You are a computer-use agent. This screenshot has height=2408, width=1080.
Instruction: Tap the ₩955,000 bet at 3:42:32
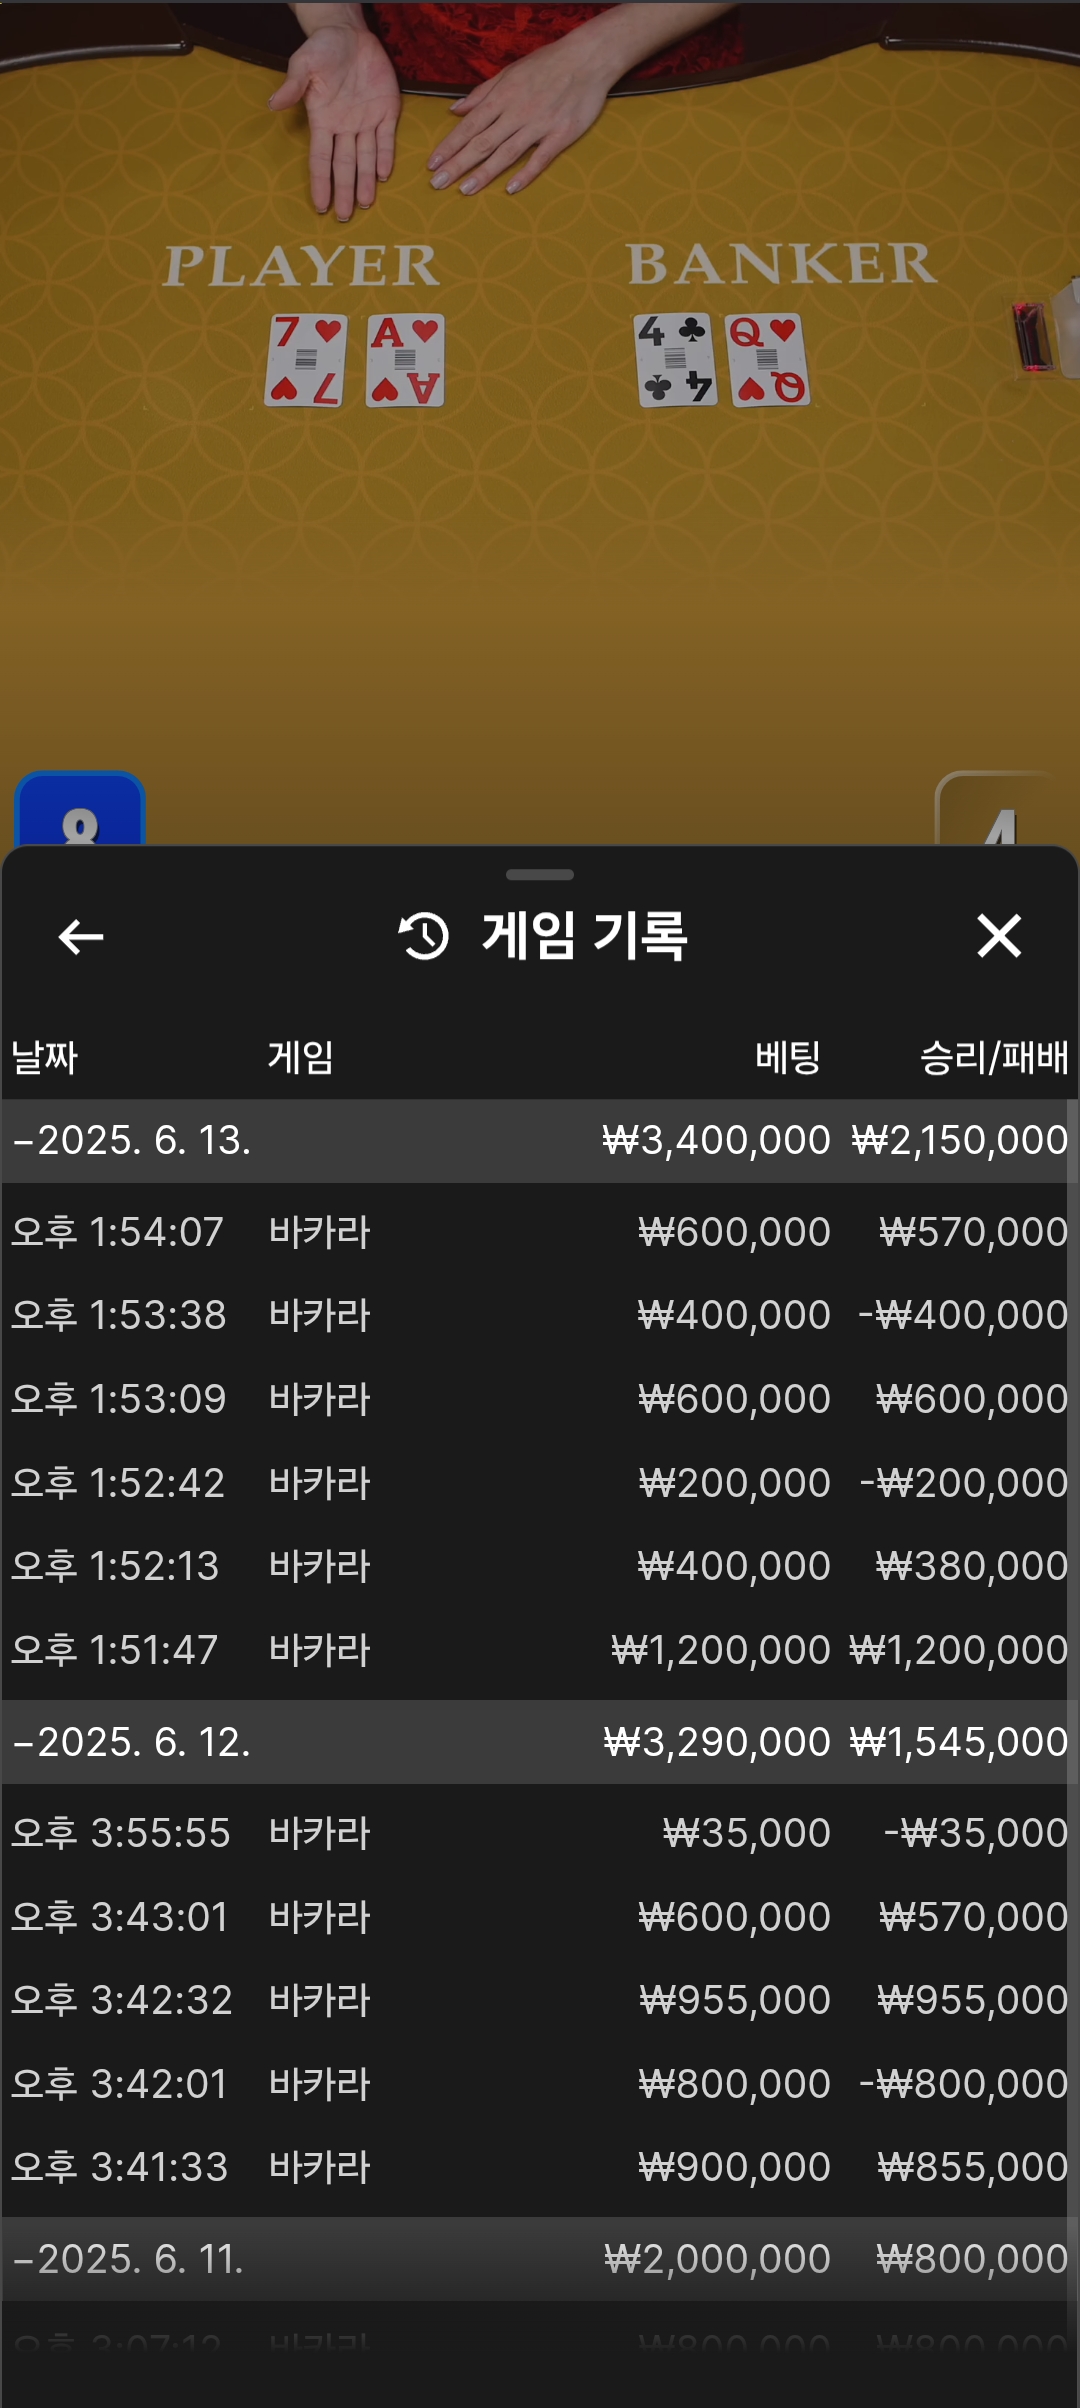735,2000
